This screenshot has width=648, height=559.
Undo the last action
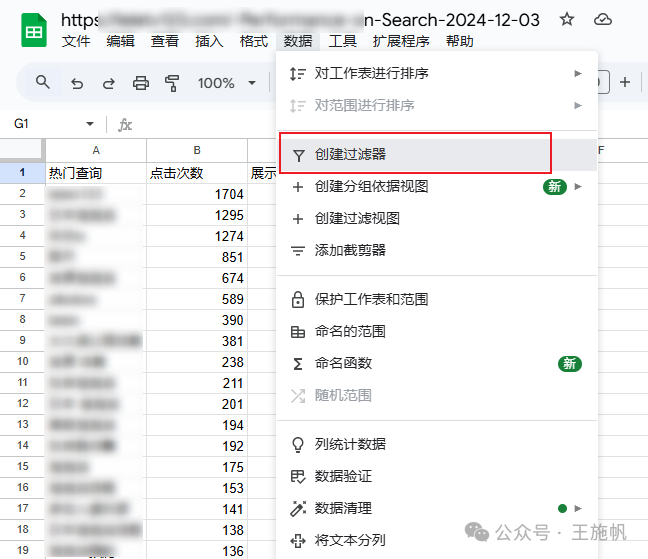click(77, 83)
